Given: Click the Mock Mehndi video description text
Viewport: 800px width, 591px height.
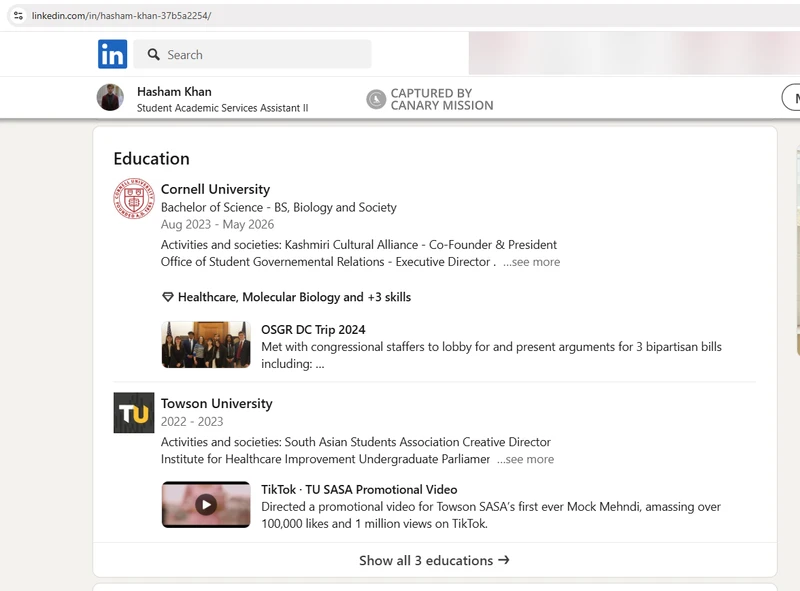Looking at the screenshot, I should 491,515.
